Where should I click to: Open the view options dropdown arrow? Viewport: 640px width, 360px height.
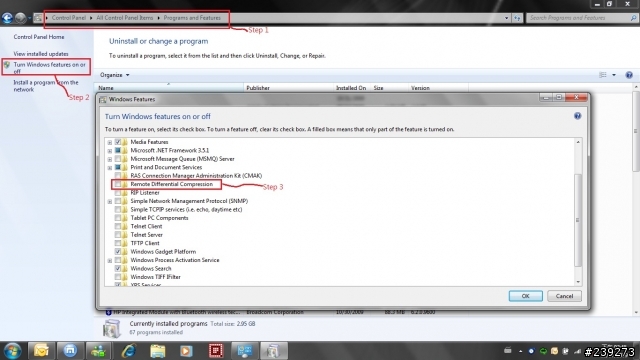click(x=614, y=75)
